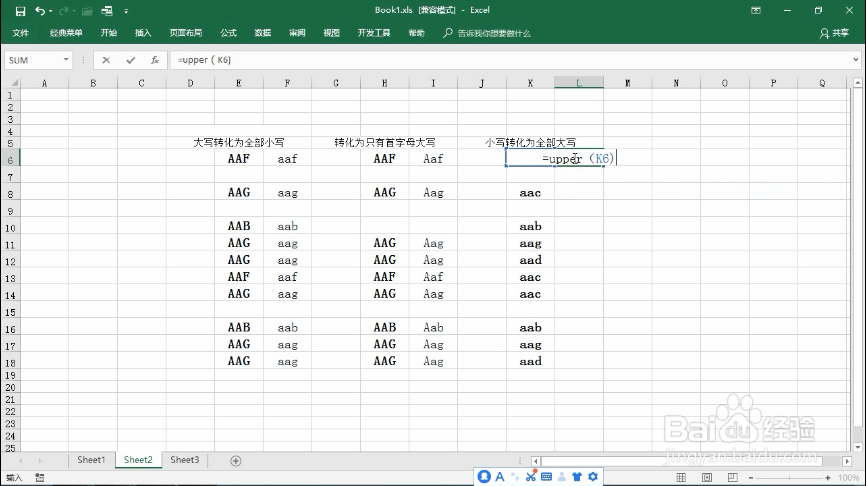Switch to the 审阅 ribbon tab
Screen dimensions: 866x486
tap(297, 33)
